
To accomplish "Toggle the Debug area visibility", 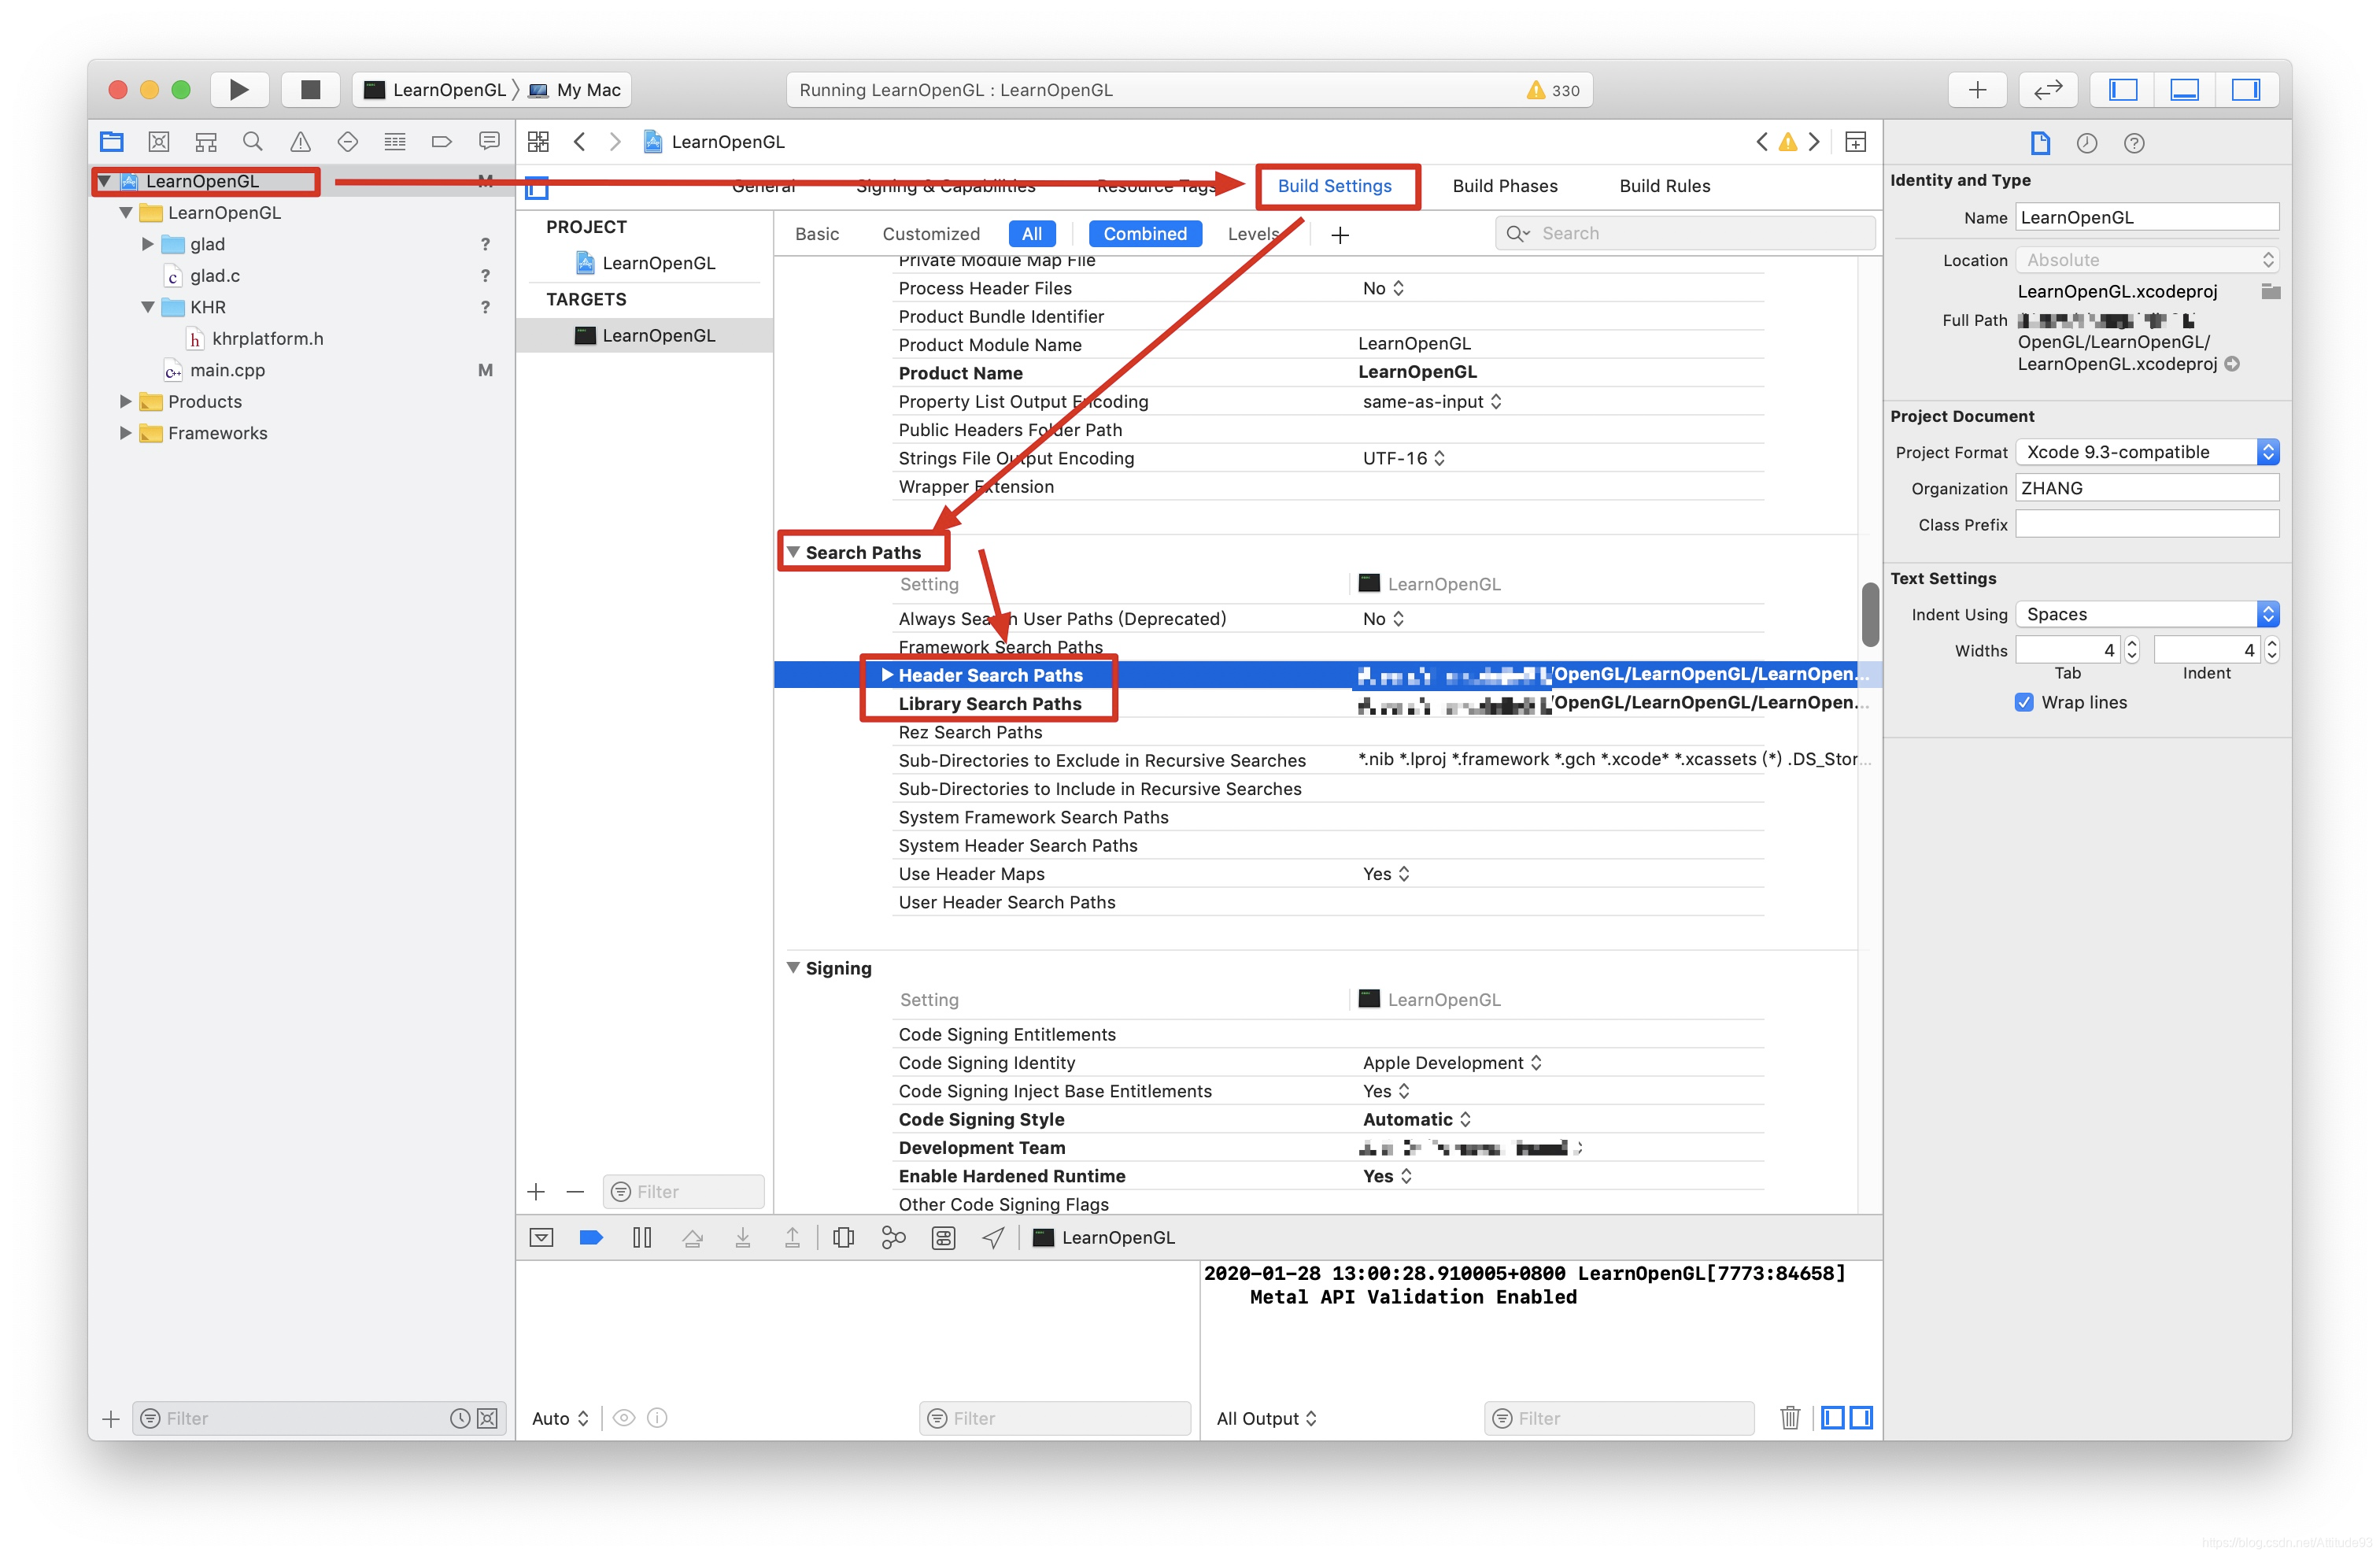I will pos(2184,89).
